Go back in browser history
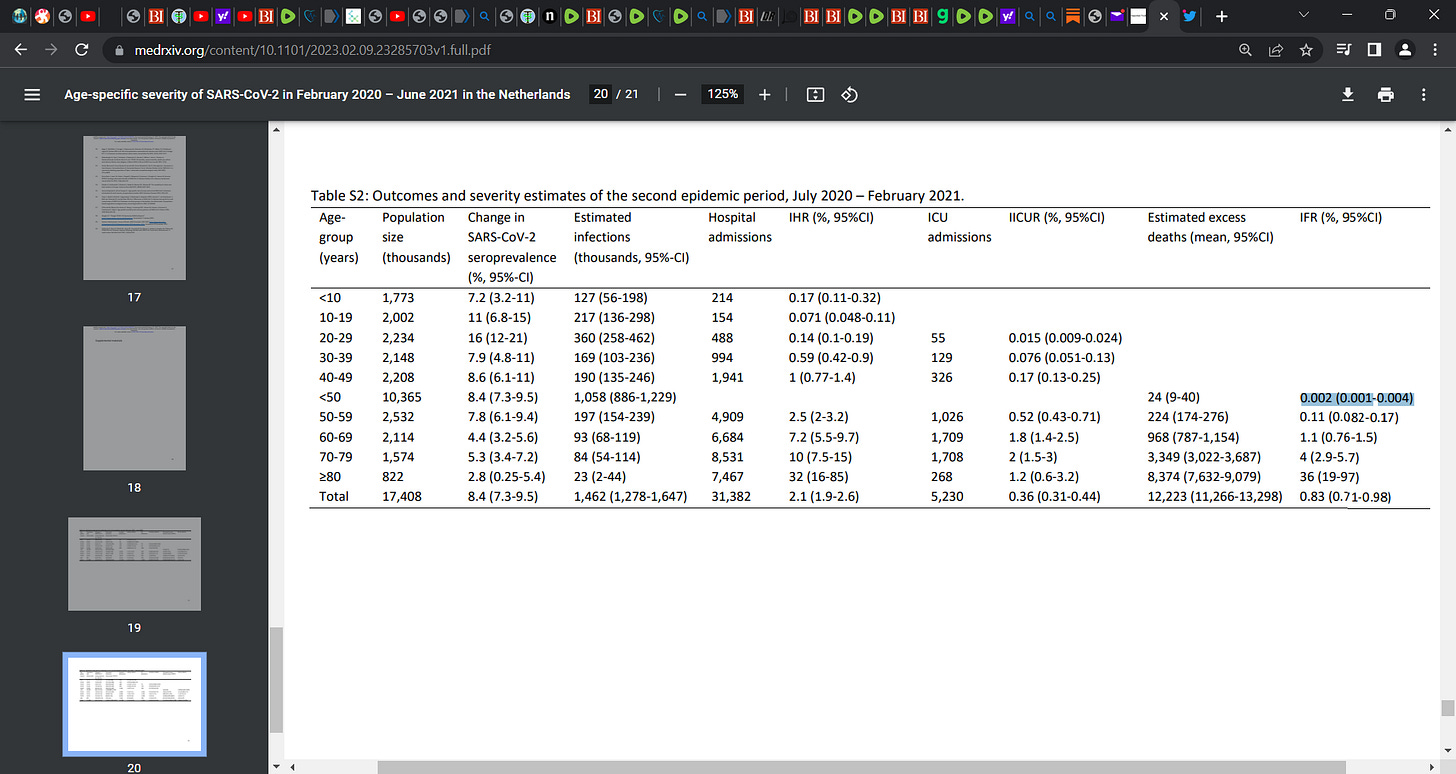The image size is (1456, 774). 21,49
